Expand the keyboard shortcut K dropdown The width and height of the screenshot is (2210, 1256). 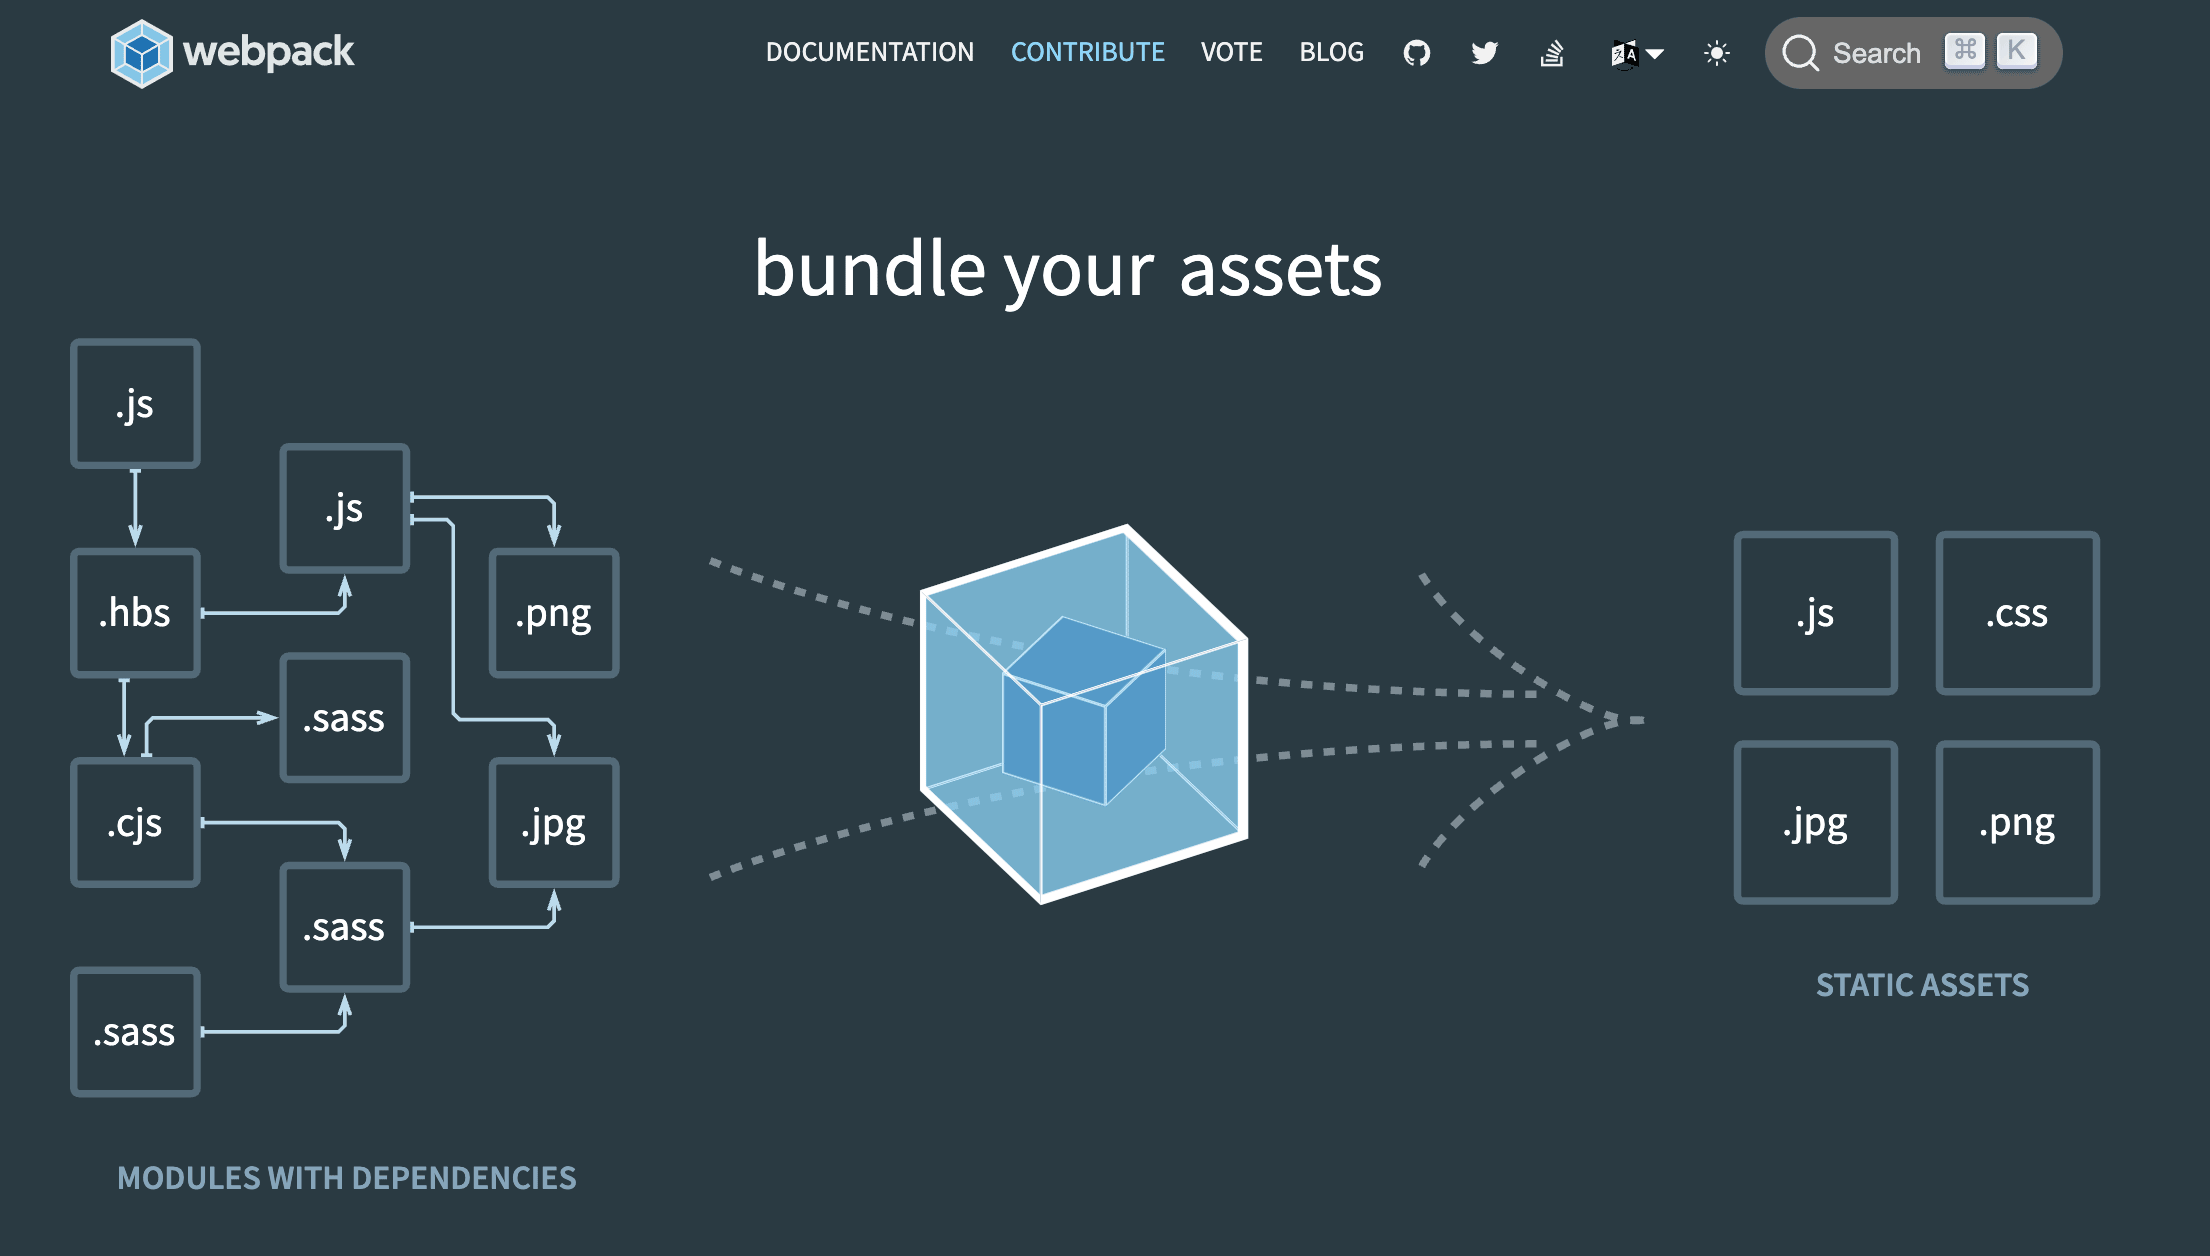pos(2019,52)
